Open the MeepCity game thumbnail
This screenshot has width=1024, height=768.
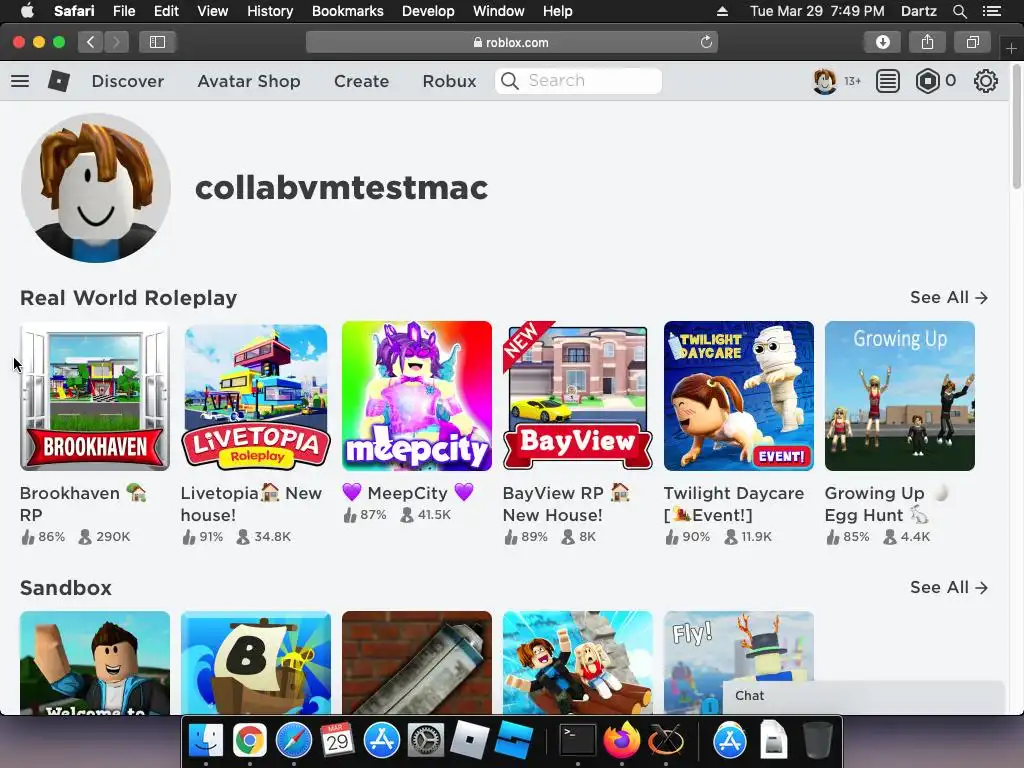417,396
